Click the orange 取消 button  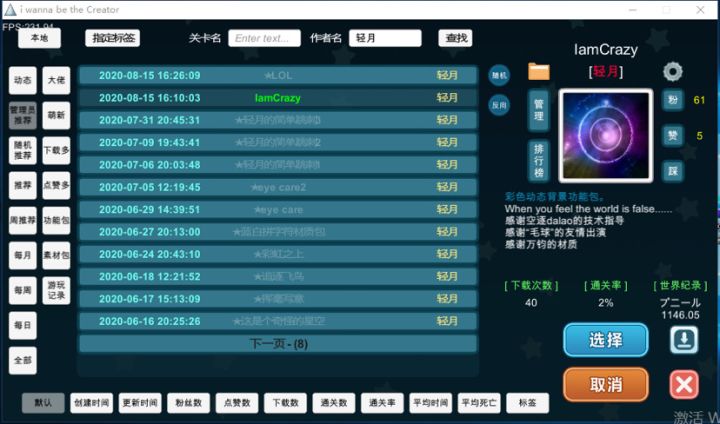pyautogui.click(x=606, y=384)
